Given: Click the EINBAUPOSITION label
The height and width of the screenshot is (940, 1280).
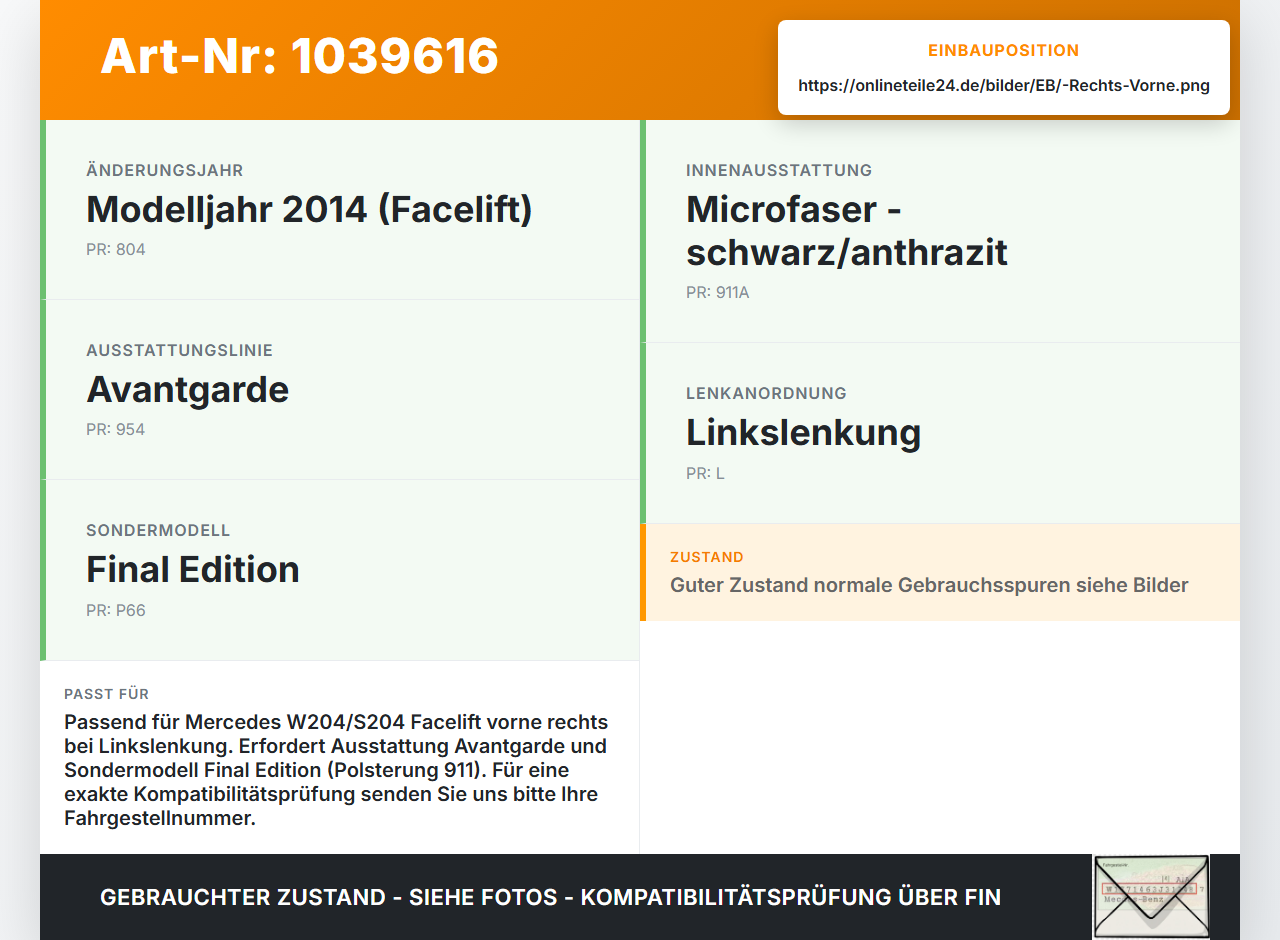Looking at the screenshot, I should click(x=1004, y=50).
